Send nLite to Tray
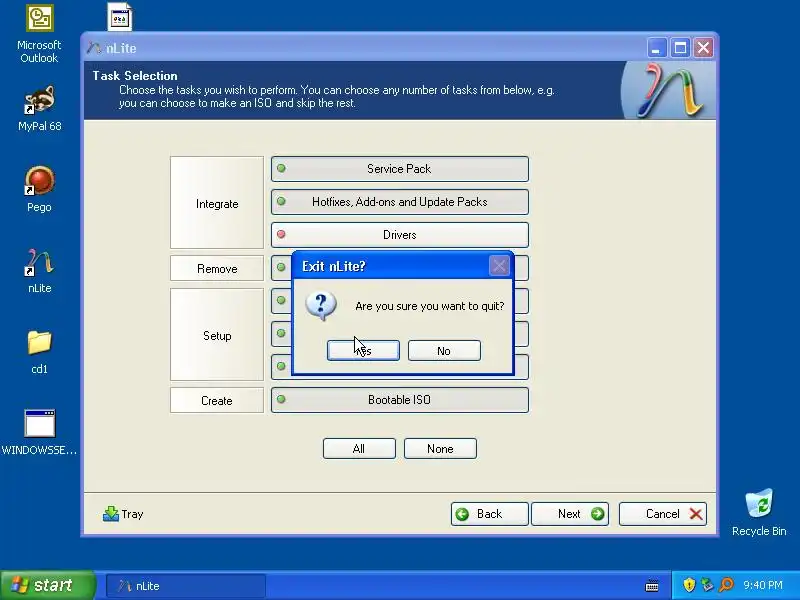Viewport: 800px width, 600px height. coord(123,514)
